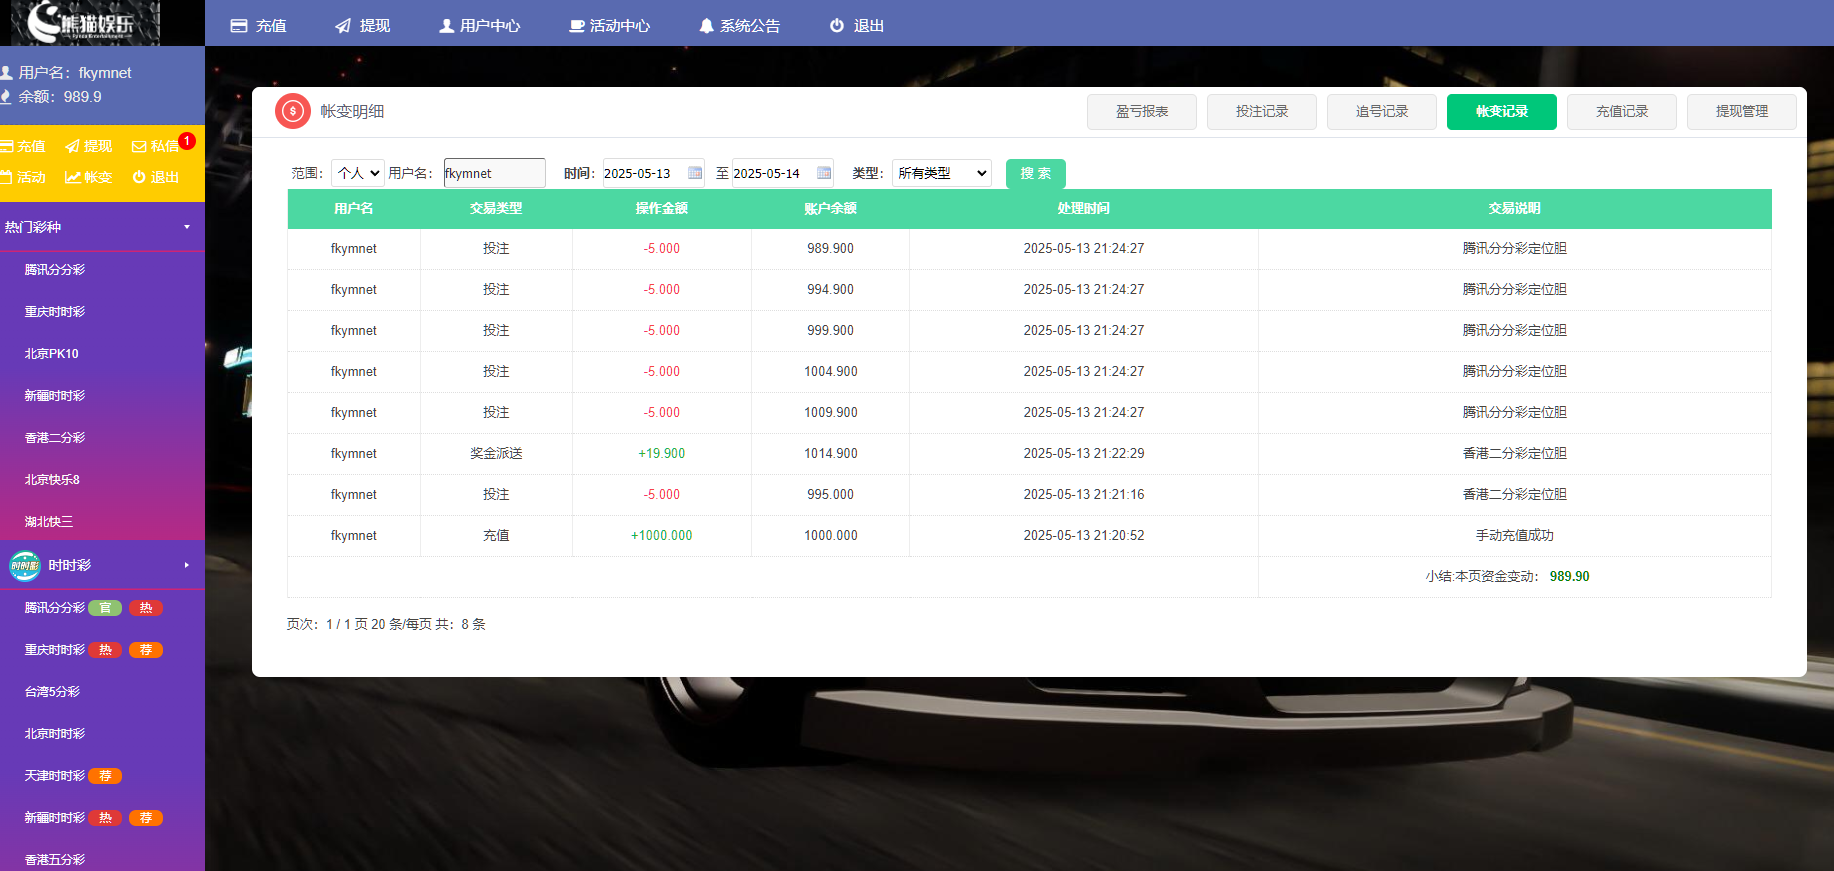Screen dimensions: 1834x871
Task: Open the 提现管理 tab
Action: pos(1741,112)
